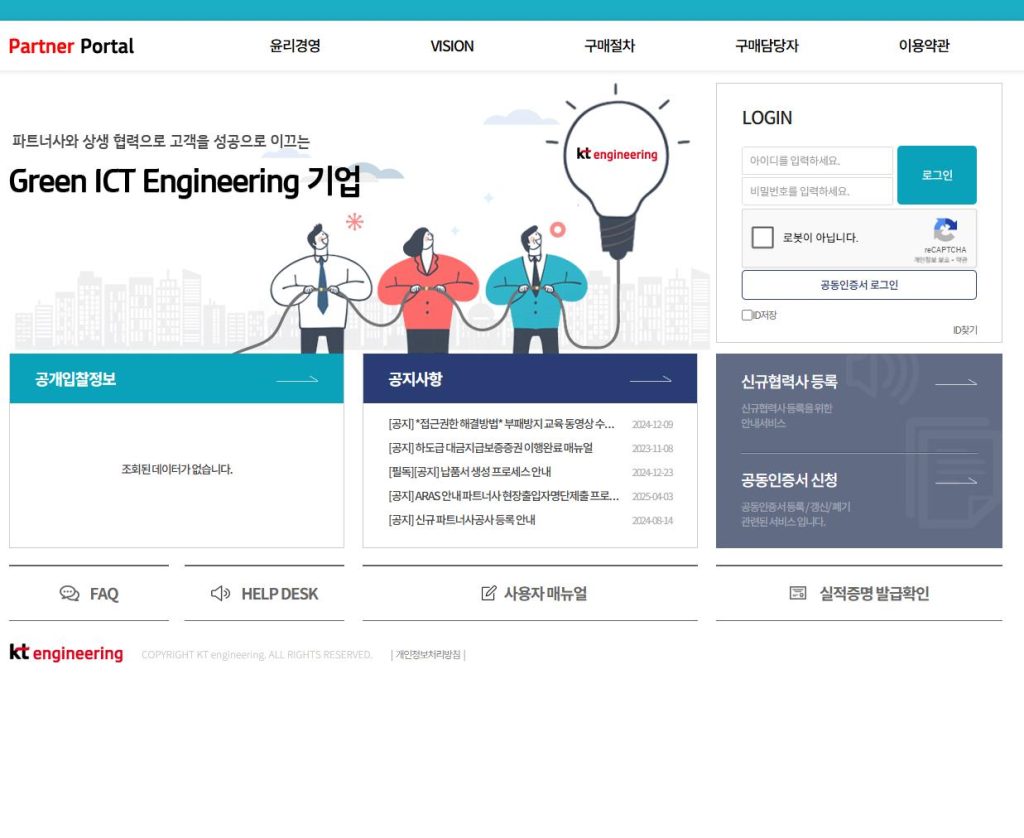Viewport: 1024px width, 838px height.
Task: Click the HELP DESK megaphone icon
Action: (x=220, y=594)
